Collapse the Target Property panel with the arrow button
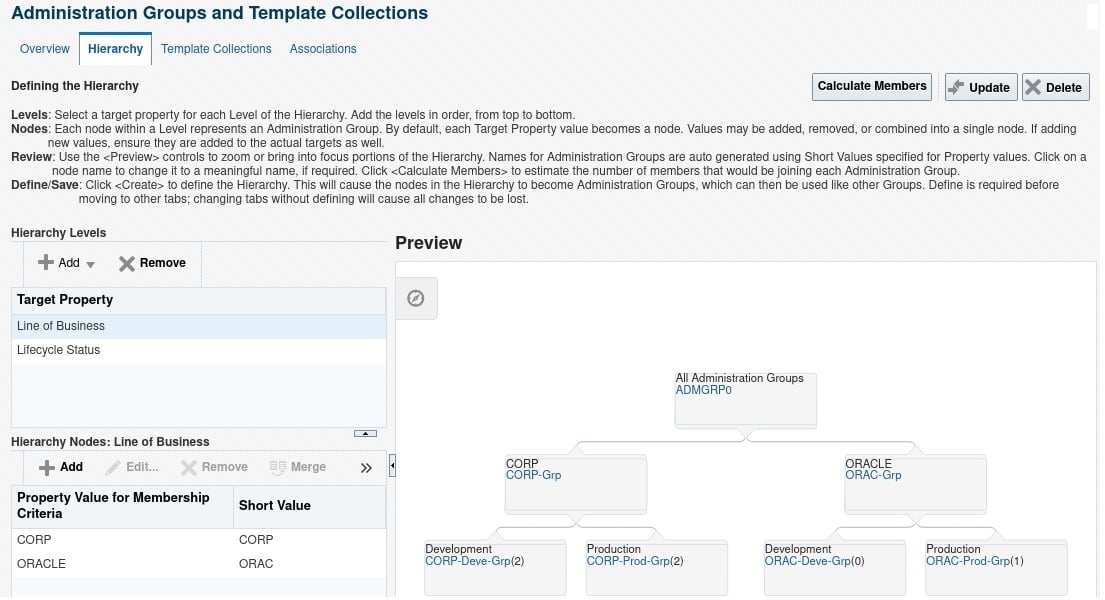This screenshot has height=600, width=1105. coord(365,432)
